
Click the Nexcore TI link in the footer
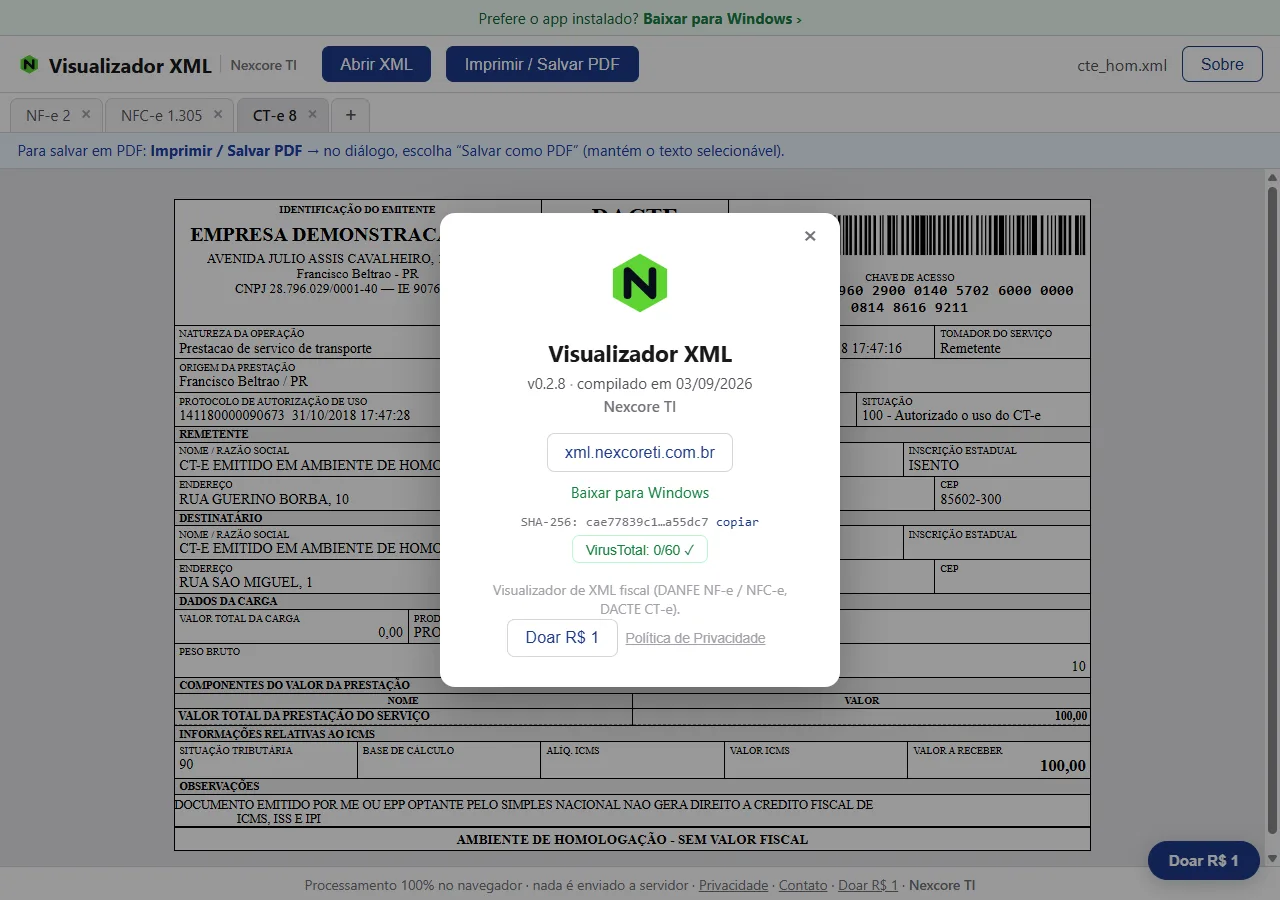tap(942, 885)
